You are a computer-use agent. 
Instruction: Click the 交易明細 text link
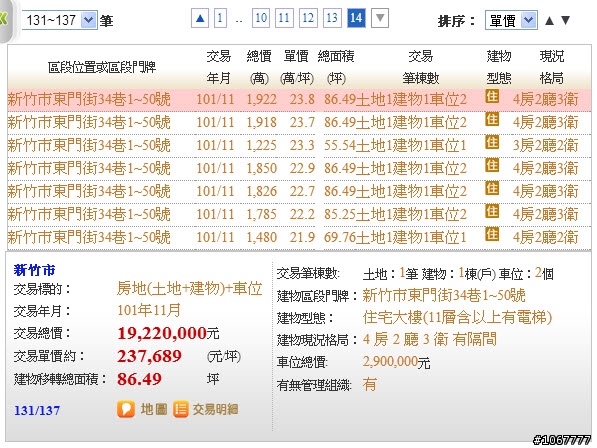click(x=215, y=410)
